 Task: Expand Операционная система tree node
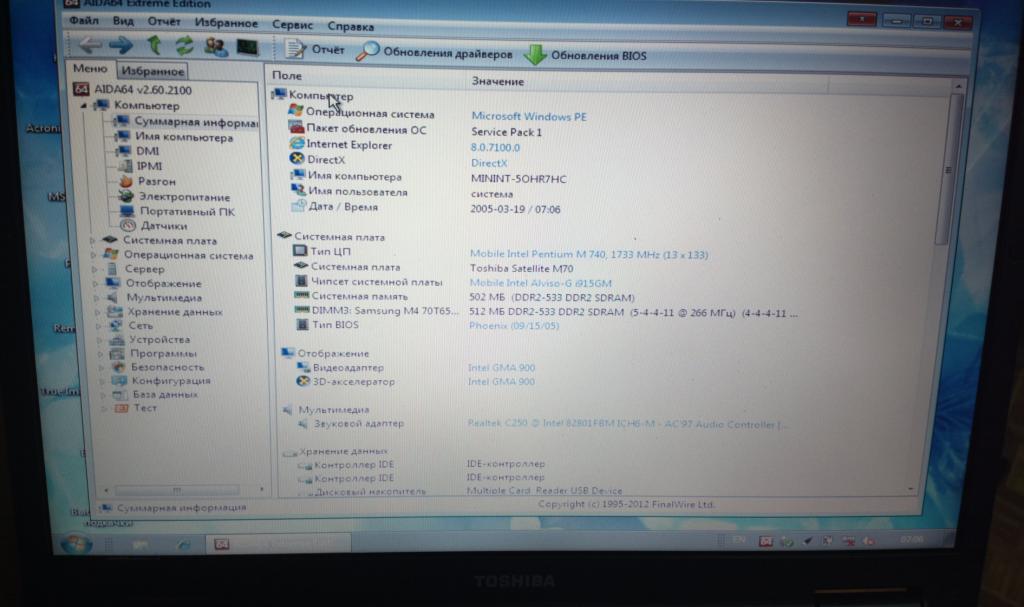(94, 255)
